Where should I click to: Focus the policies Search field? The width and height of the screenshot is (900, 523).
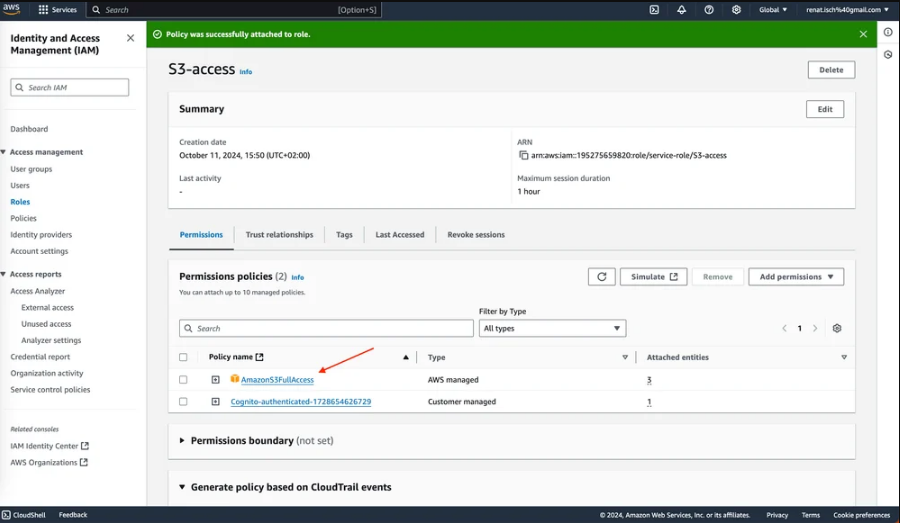[x=326, y=328]
